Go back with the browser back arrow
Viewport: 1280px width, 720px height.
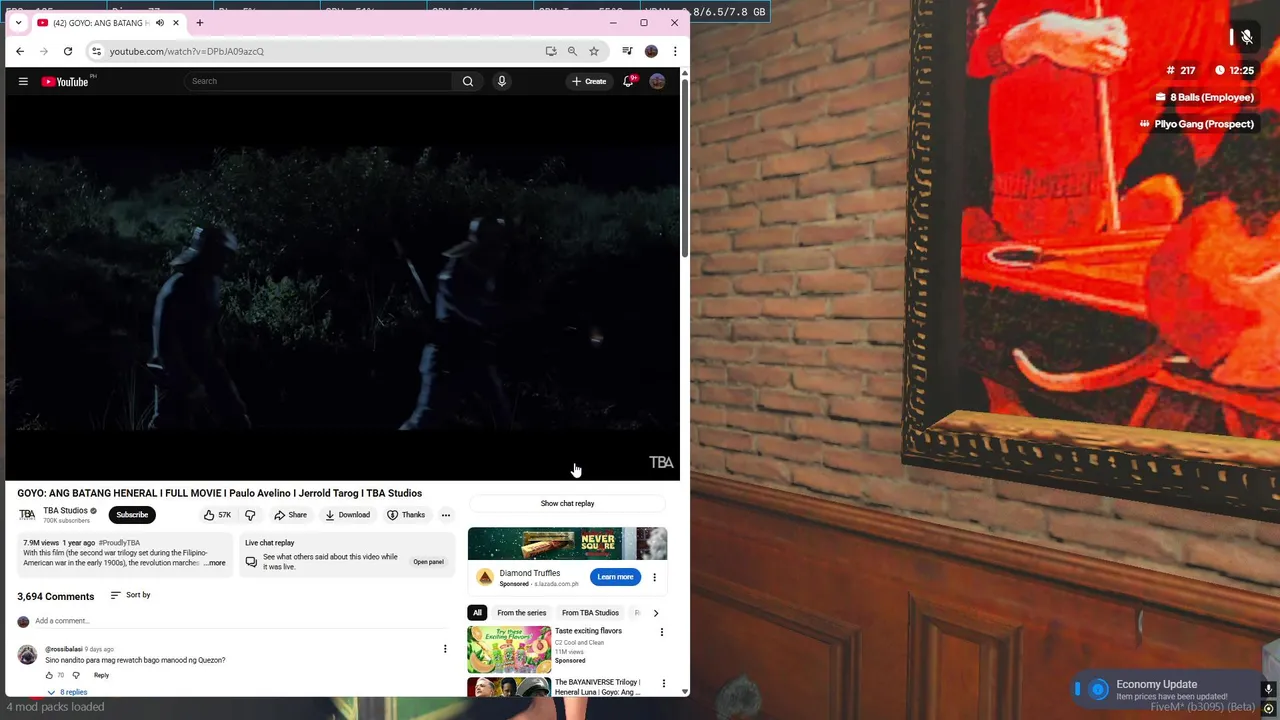pos(20,51)
